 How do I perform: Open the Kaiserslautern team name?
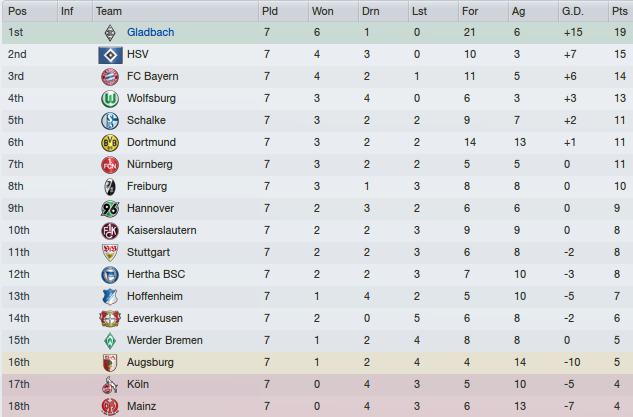pyautogui.click(x=161, y=231)
